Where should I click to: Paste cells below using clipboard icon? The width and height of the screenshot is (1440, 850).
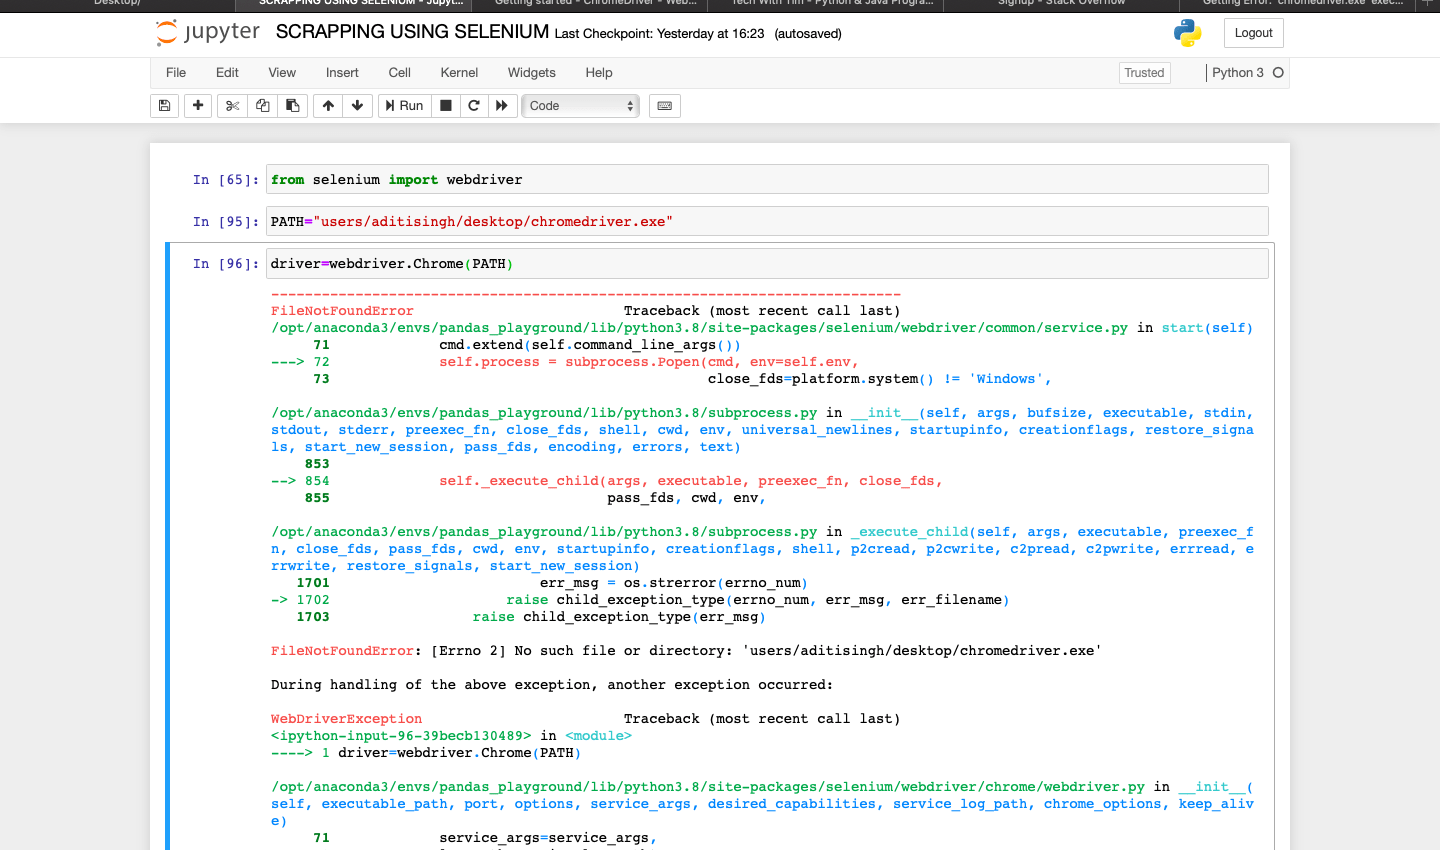coord(293,106)
